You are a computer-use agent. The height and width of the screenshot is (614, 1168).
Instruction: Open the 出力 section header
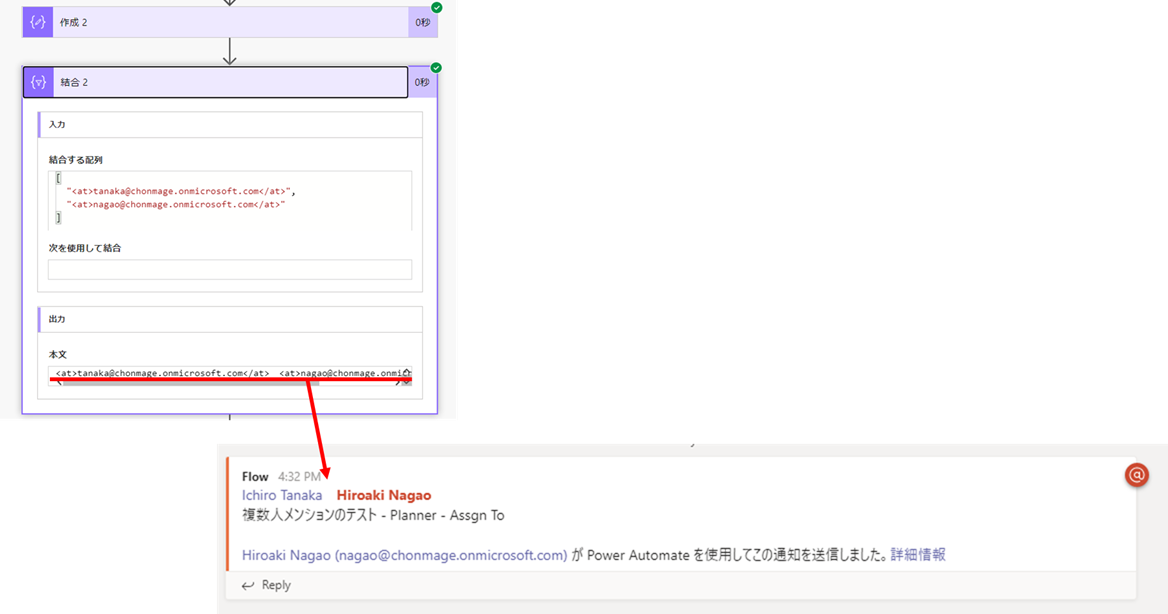[230, 319]
